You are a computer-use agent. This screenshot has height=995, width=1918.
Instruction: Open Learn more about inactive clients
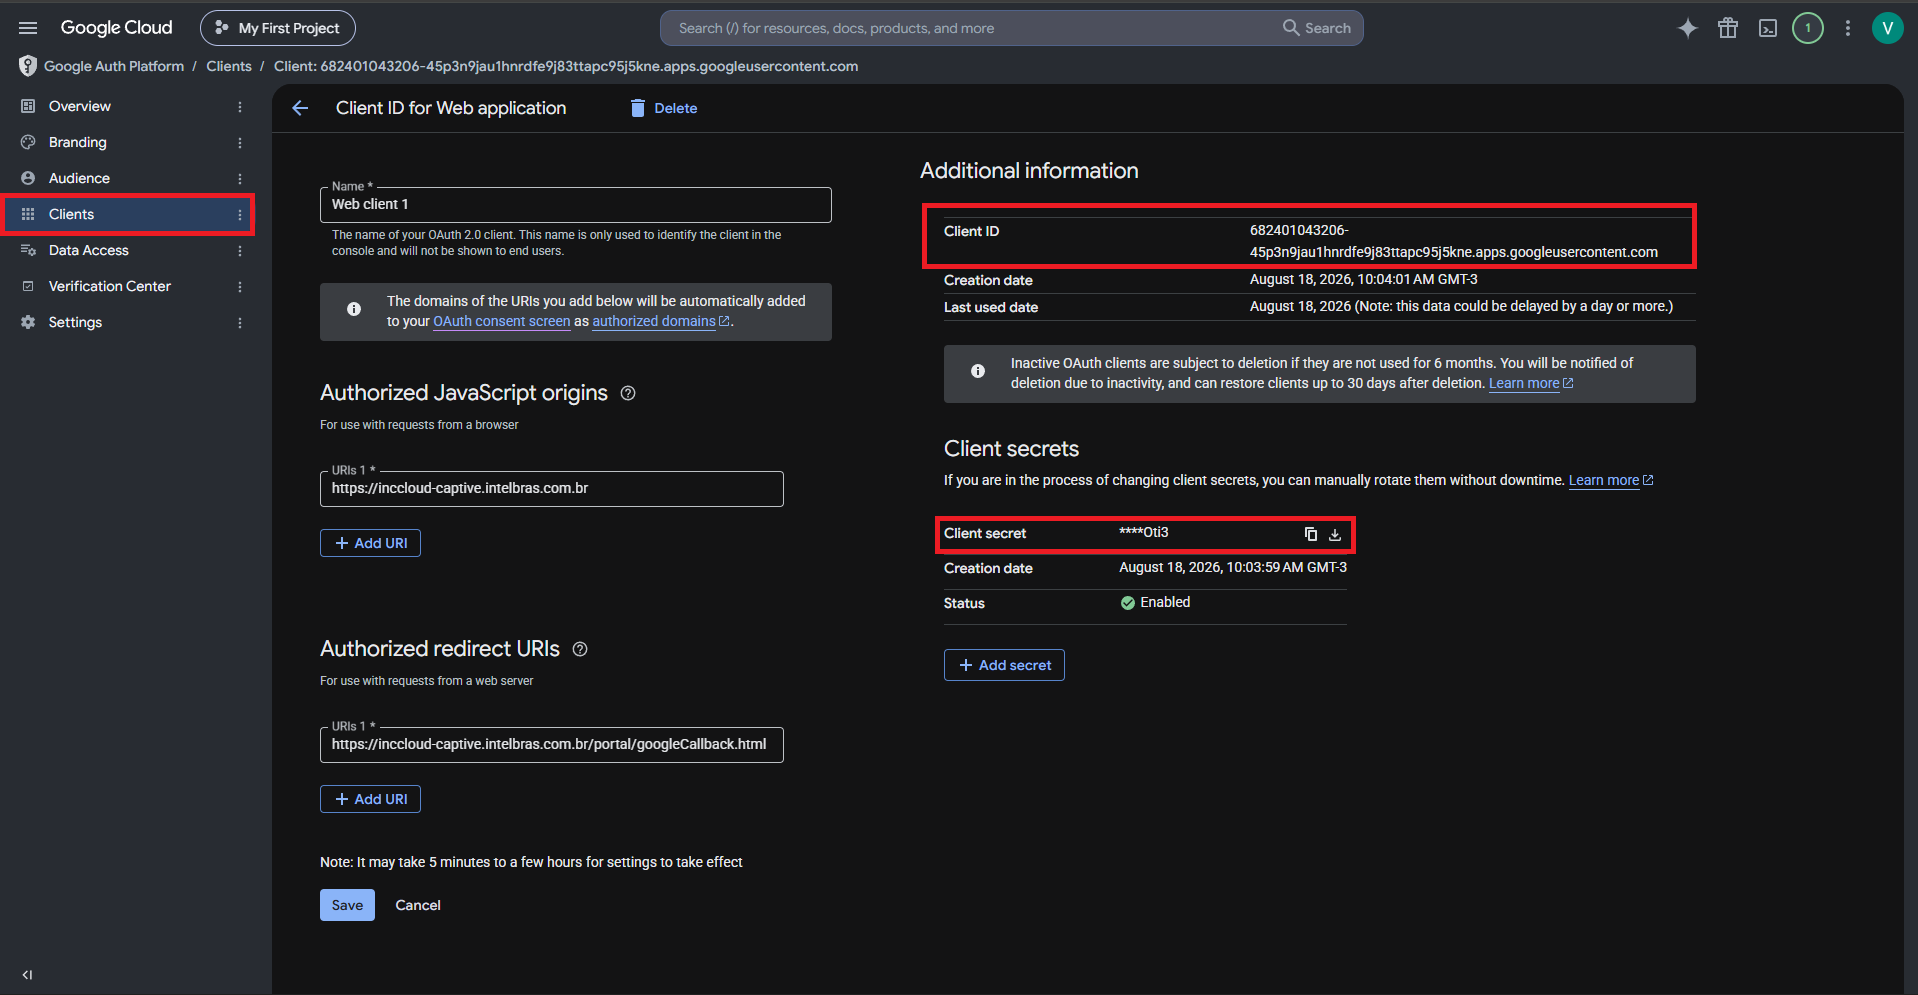point(1531,383)
